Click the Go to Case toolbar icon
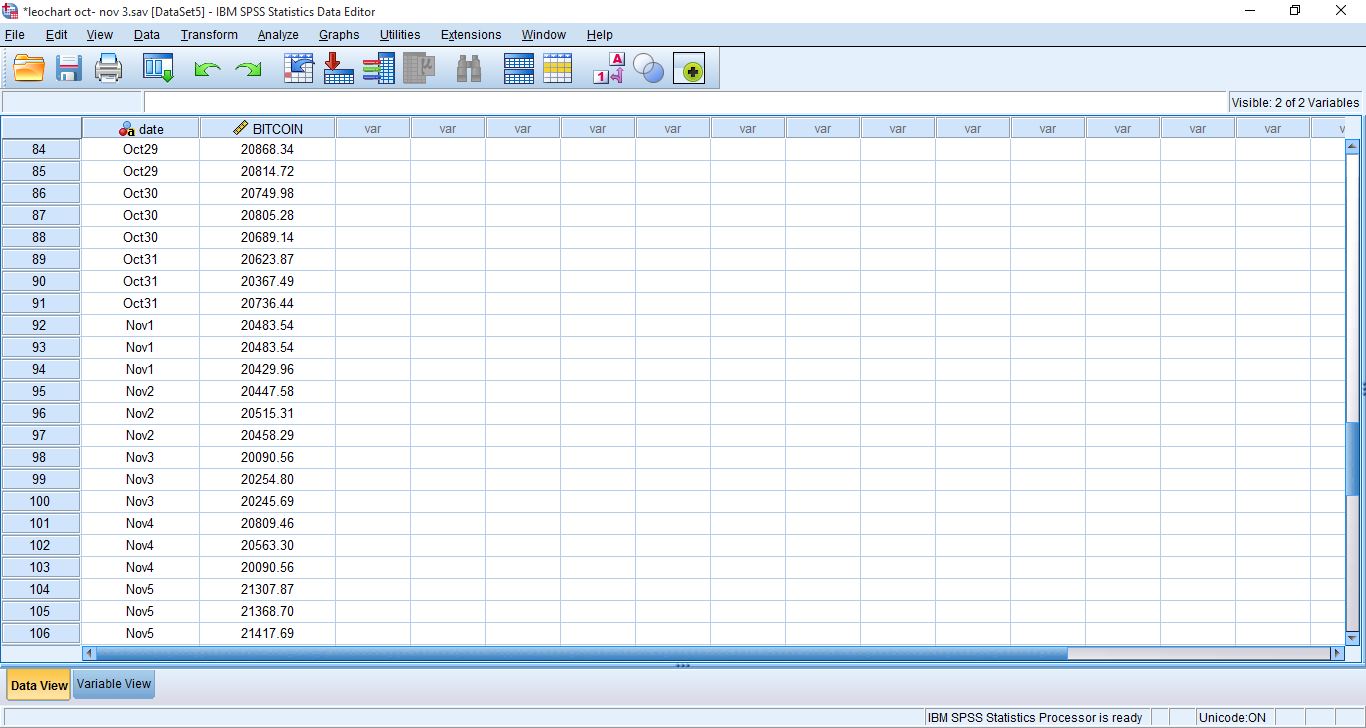Screen dimensions: 1366x728 click(299, 69)
